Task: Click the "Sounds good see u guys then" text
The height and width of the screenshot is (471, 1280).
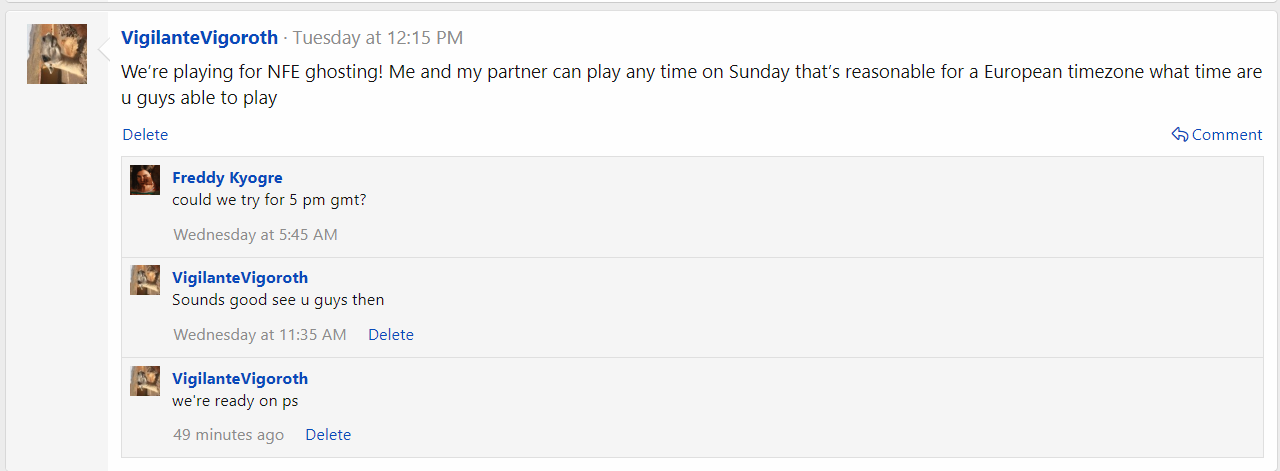Action: click(278, 300)
